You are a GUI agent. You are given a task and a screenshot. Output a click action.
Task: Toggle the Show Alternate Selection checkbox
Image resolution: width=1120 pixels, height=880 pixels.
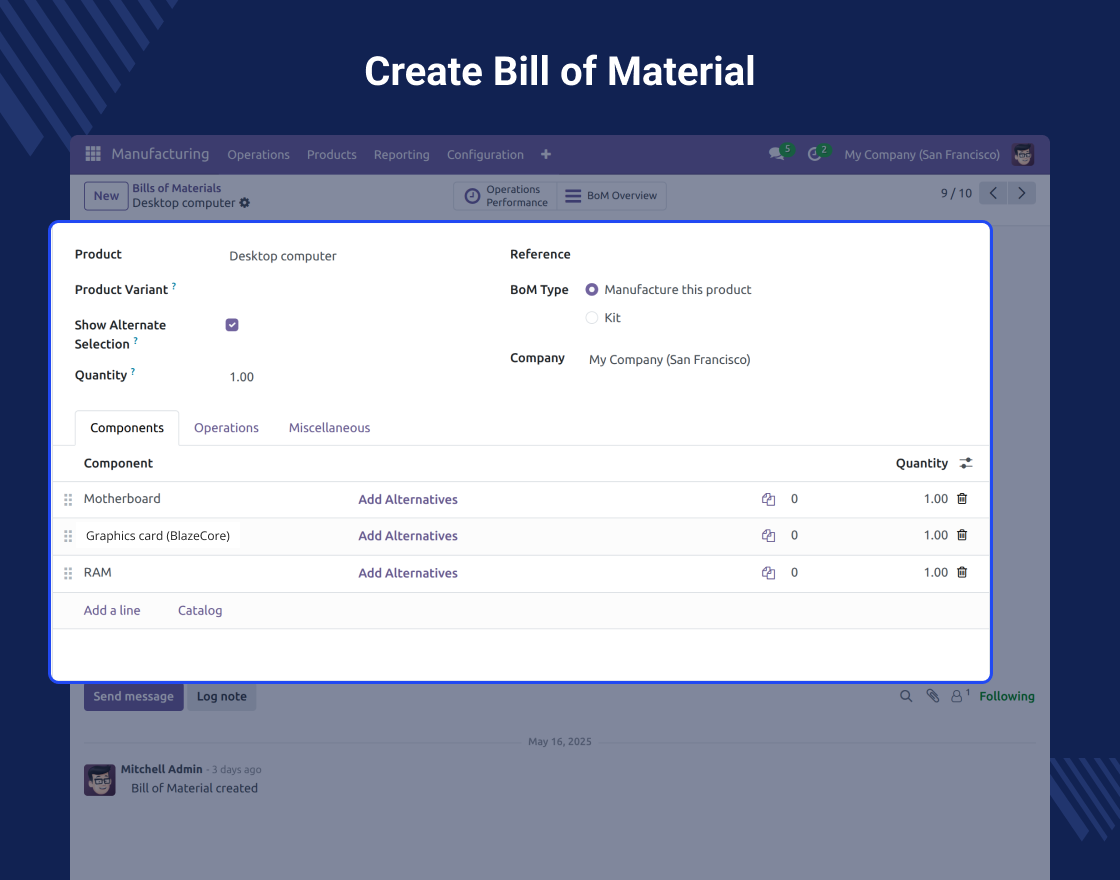(x=232, y=325)
